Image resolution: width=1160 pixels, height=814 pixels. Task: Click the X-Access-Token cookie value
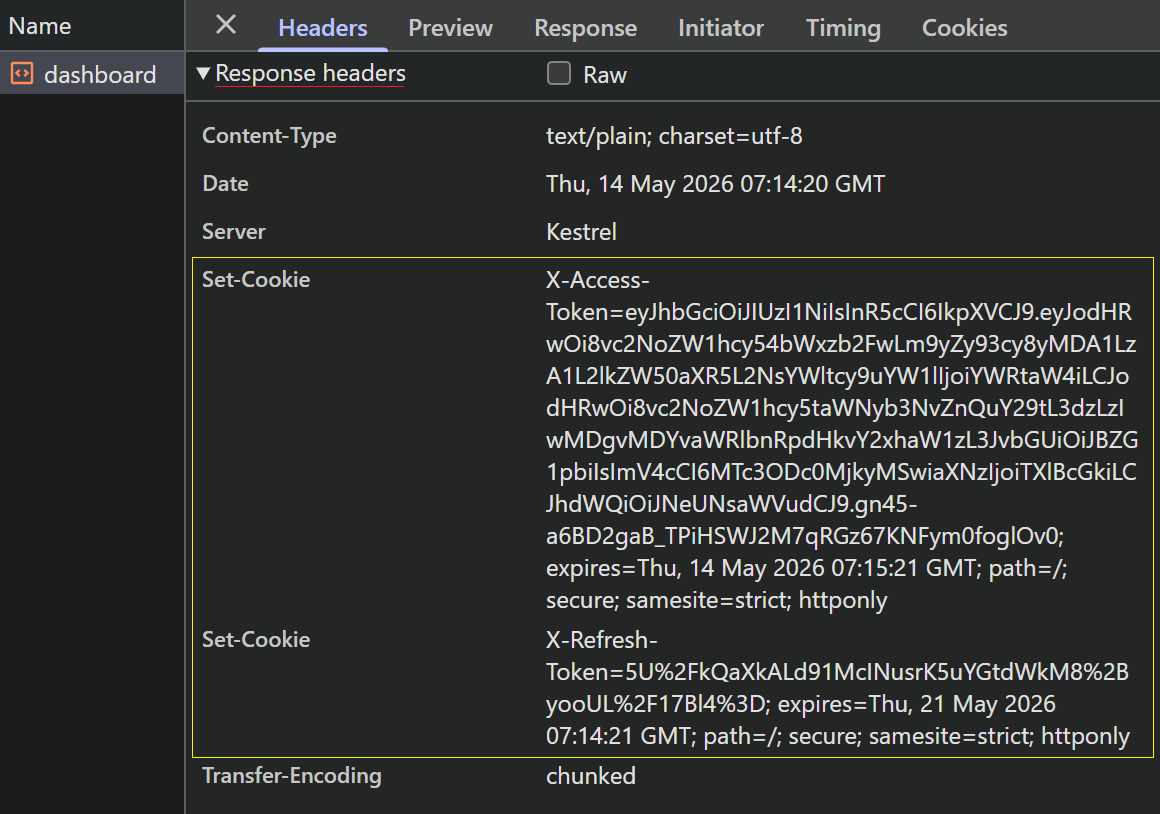point(842,440)
